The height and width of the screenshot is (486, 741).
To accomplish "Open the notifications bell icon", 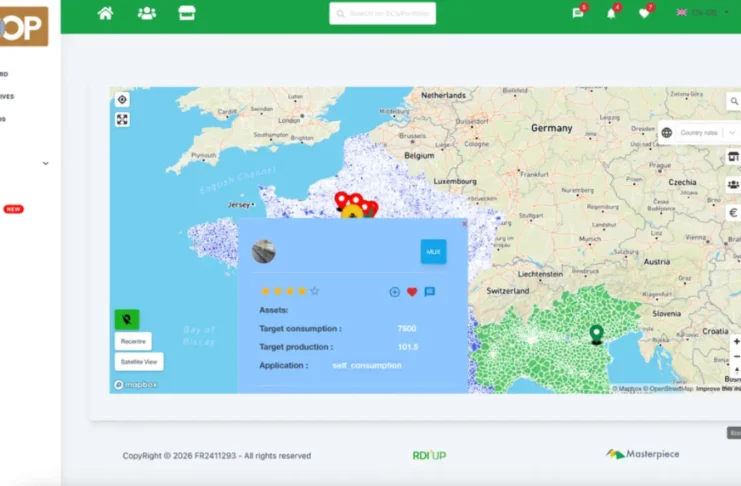I will point(611,13).
